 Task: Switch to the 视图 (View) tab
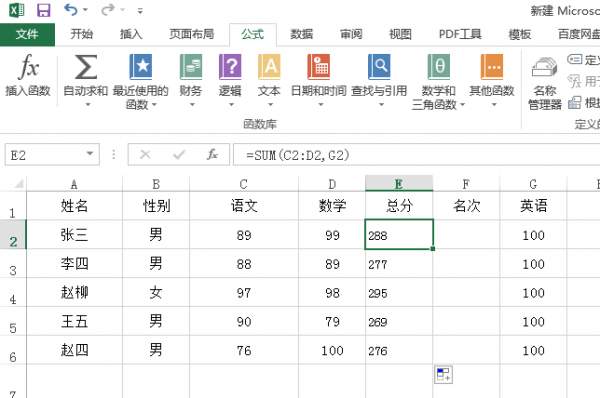point(400,34)
